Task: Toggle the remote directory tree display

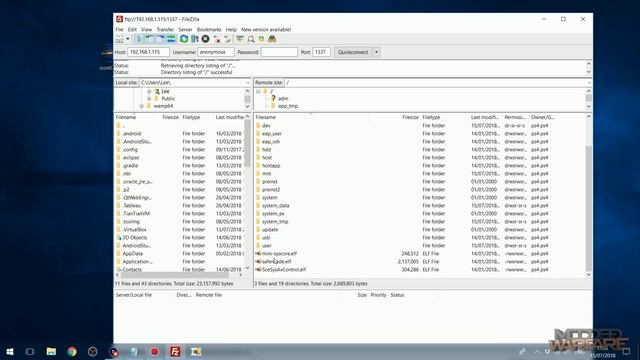Action: 160,39
